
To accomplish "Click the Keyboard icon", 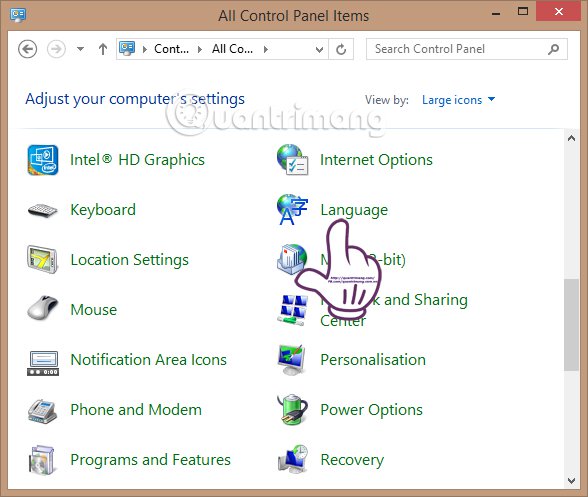I will (42, 210).
